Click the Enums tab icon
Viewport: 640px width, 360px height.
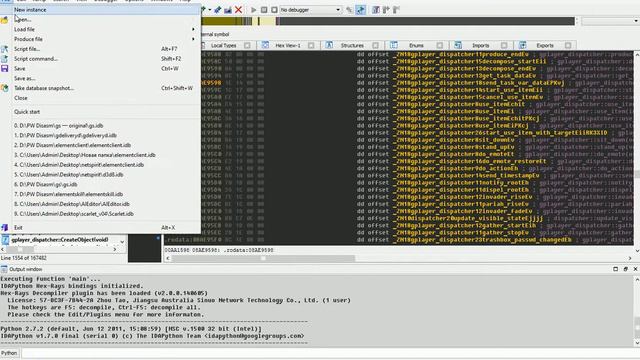coord(393,45)
